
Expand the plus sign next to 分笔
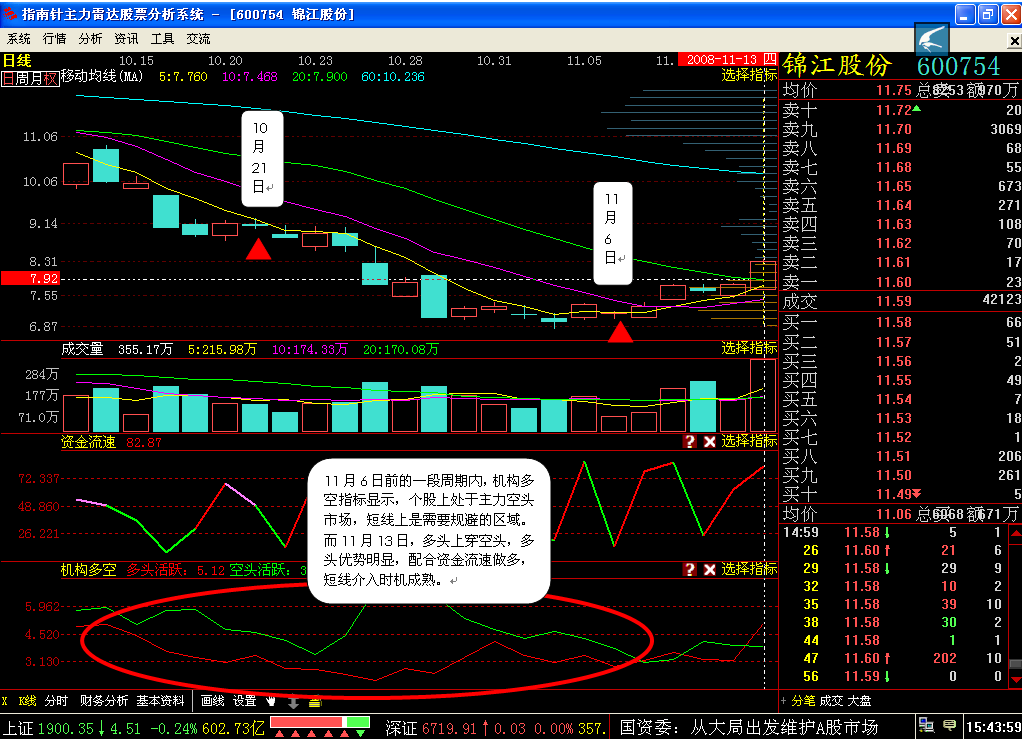(x=784, y=701)
